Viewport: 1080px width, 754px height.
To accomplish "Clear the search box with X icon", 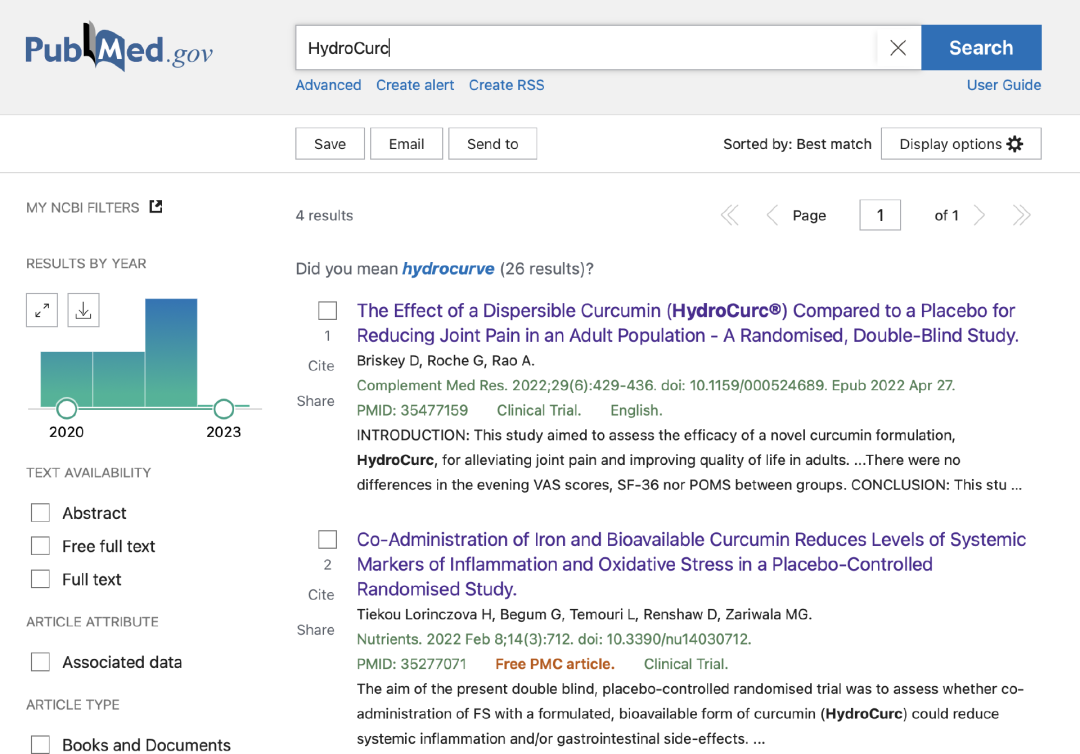I will coord(898,48).
